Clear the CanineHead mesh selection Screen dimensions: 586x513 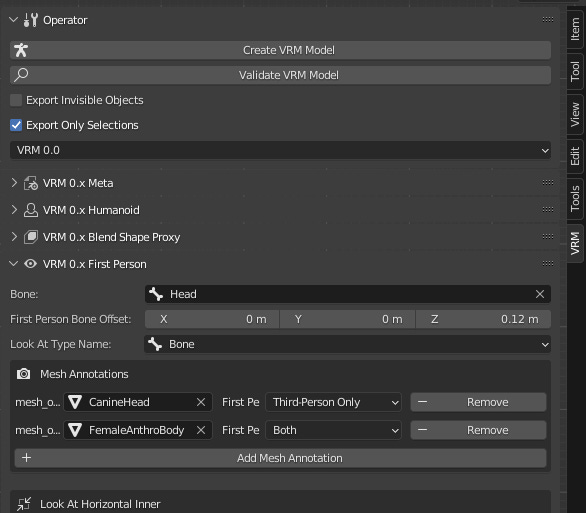tap(201, 402)
